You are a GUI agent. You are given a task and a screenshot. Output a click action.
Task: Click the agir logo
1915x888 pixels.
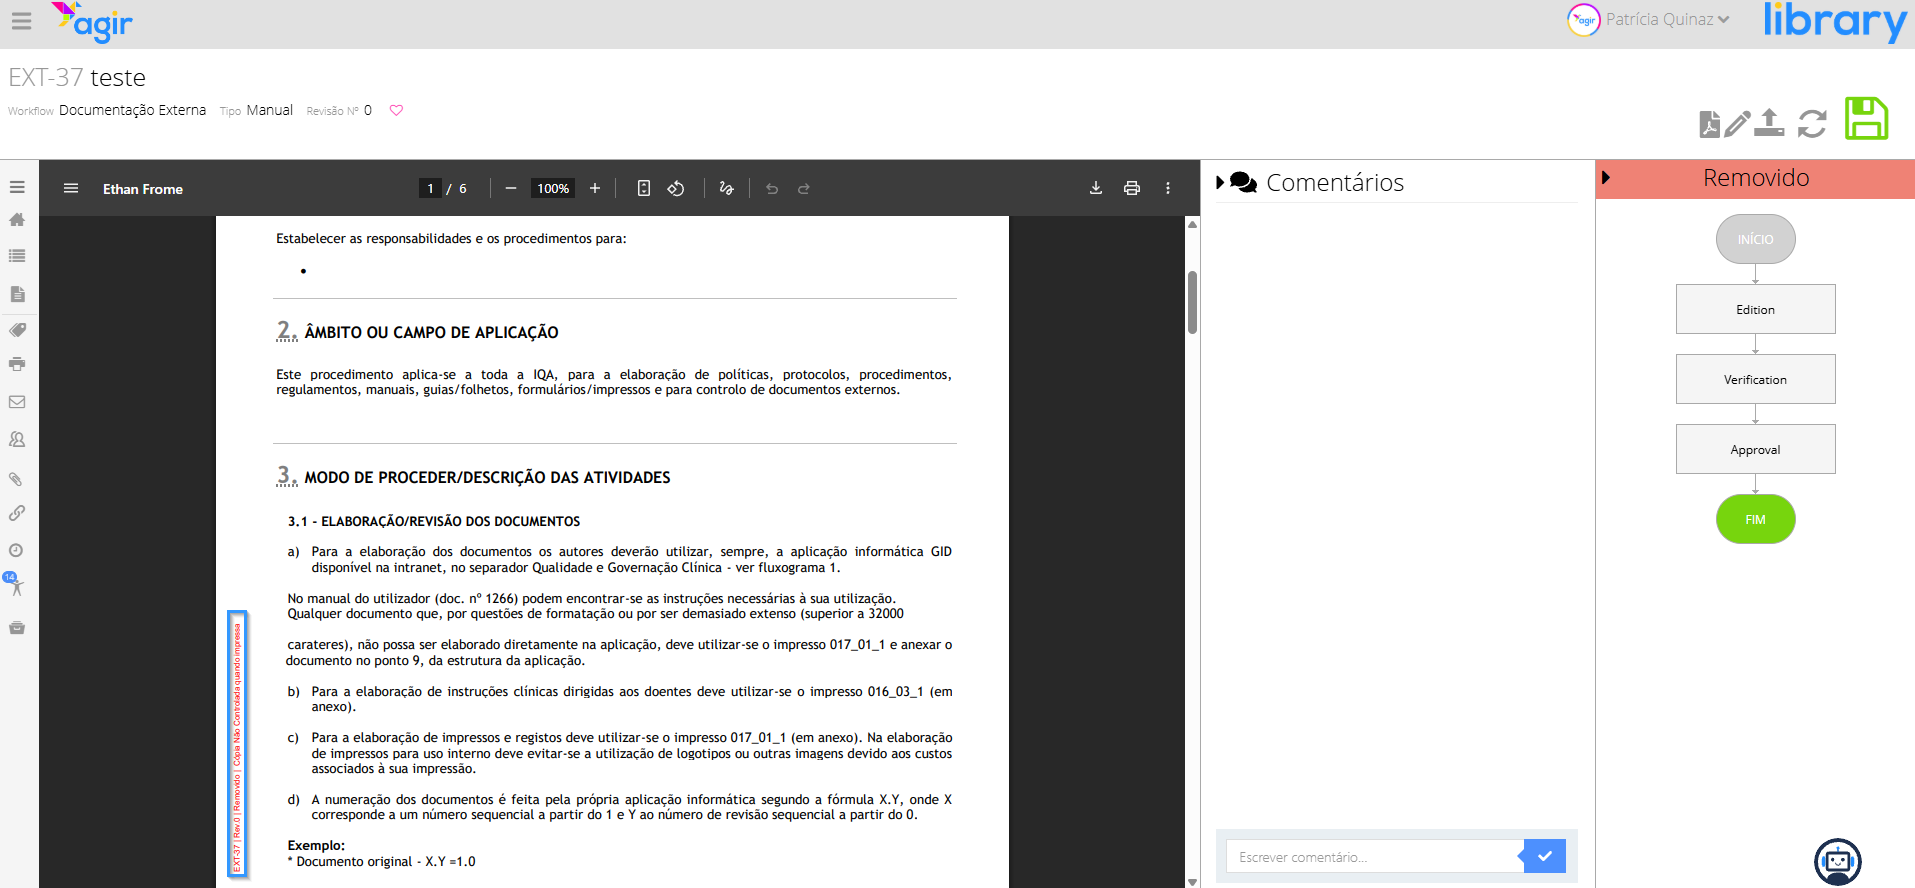92,21
